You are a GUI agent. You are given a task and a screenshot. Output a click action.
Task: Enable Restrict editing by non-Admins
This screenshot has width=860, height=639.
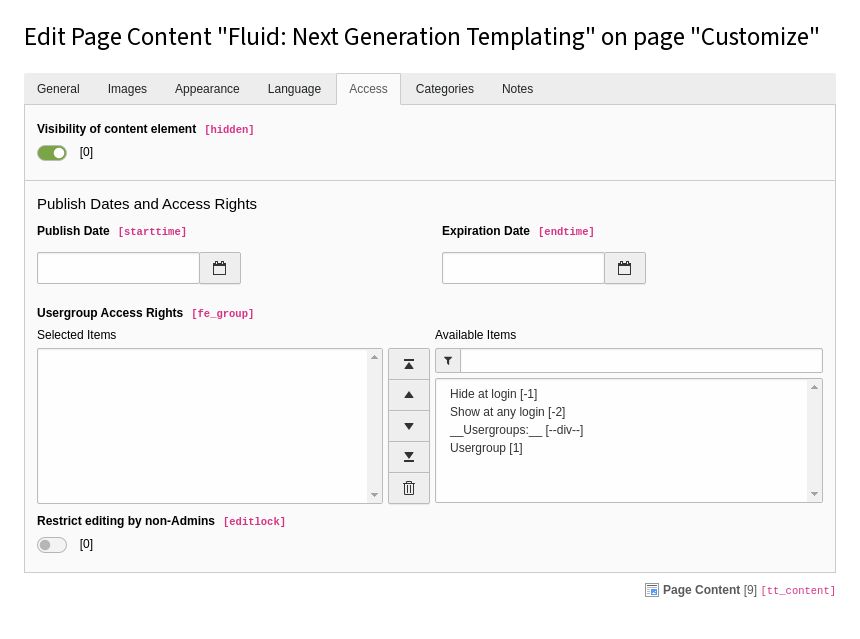click(52, 545)
